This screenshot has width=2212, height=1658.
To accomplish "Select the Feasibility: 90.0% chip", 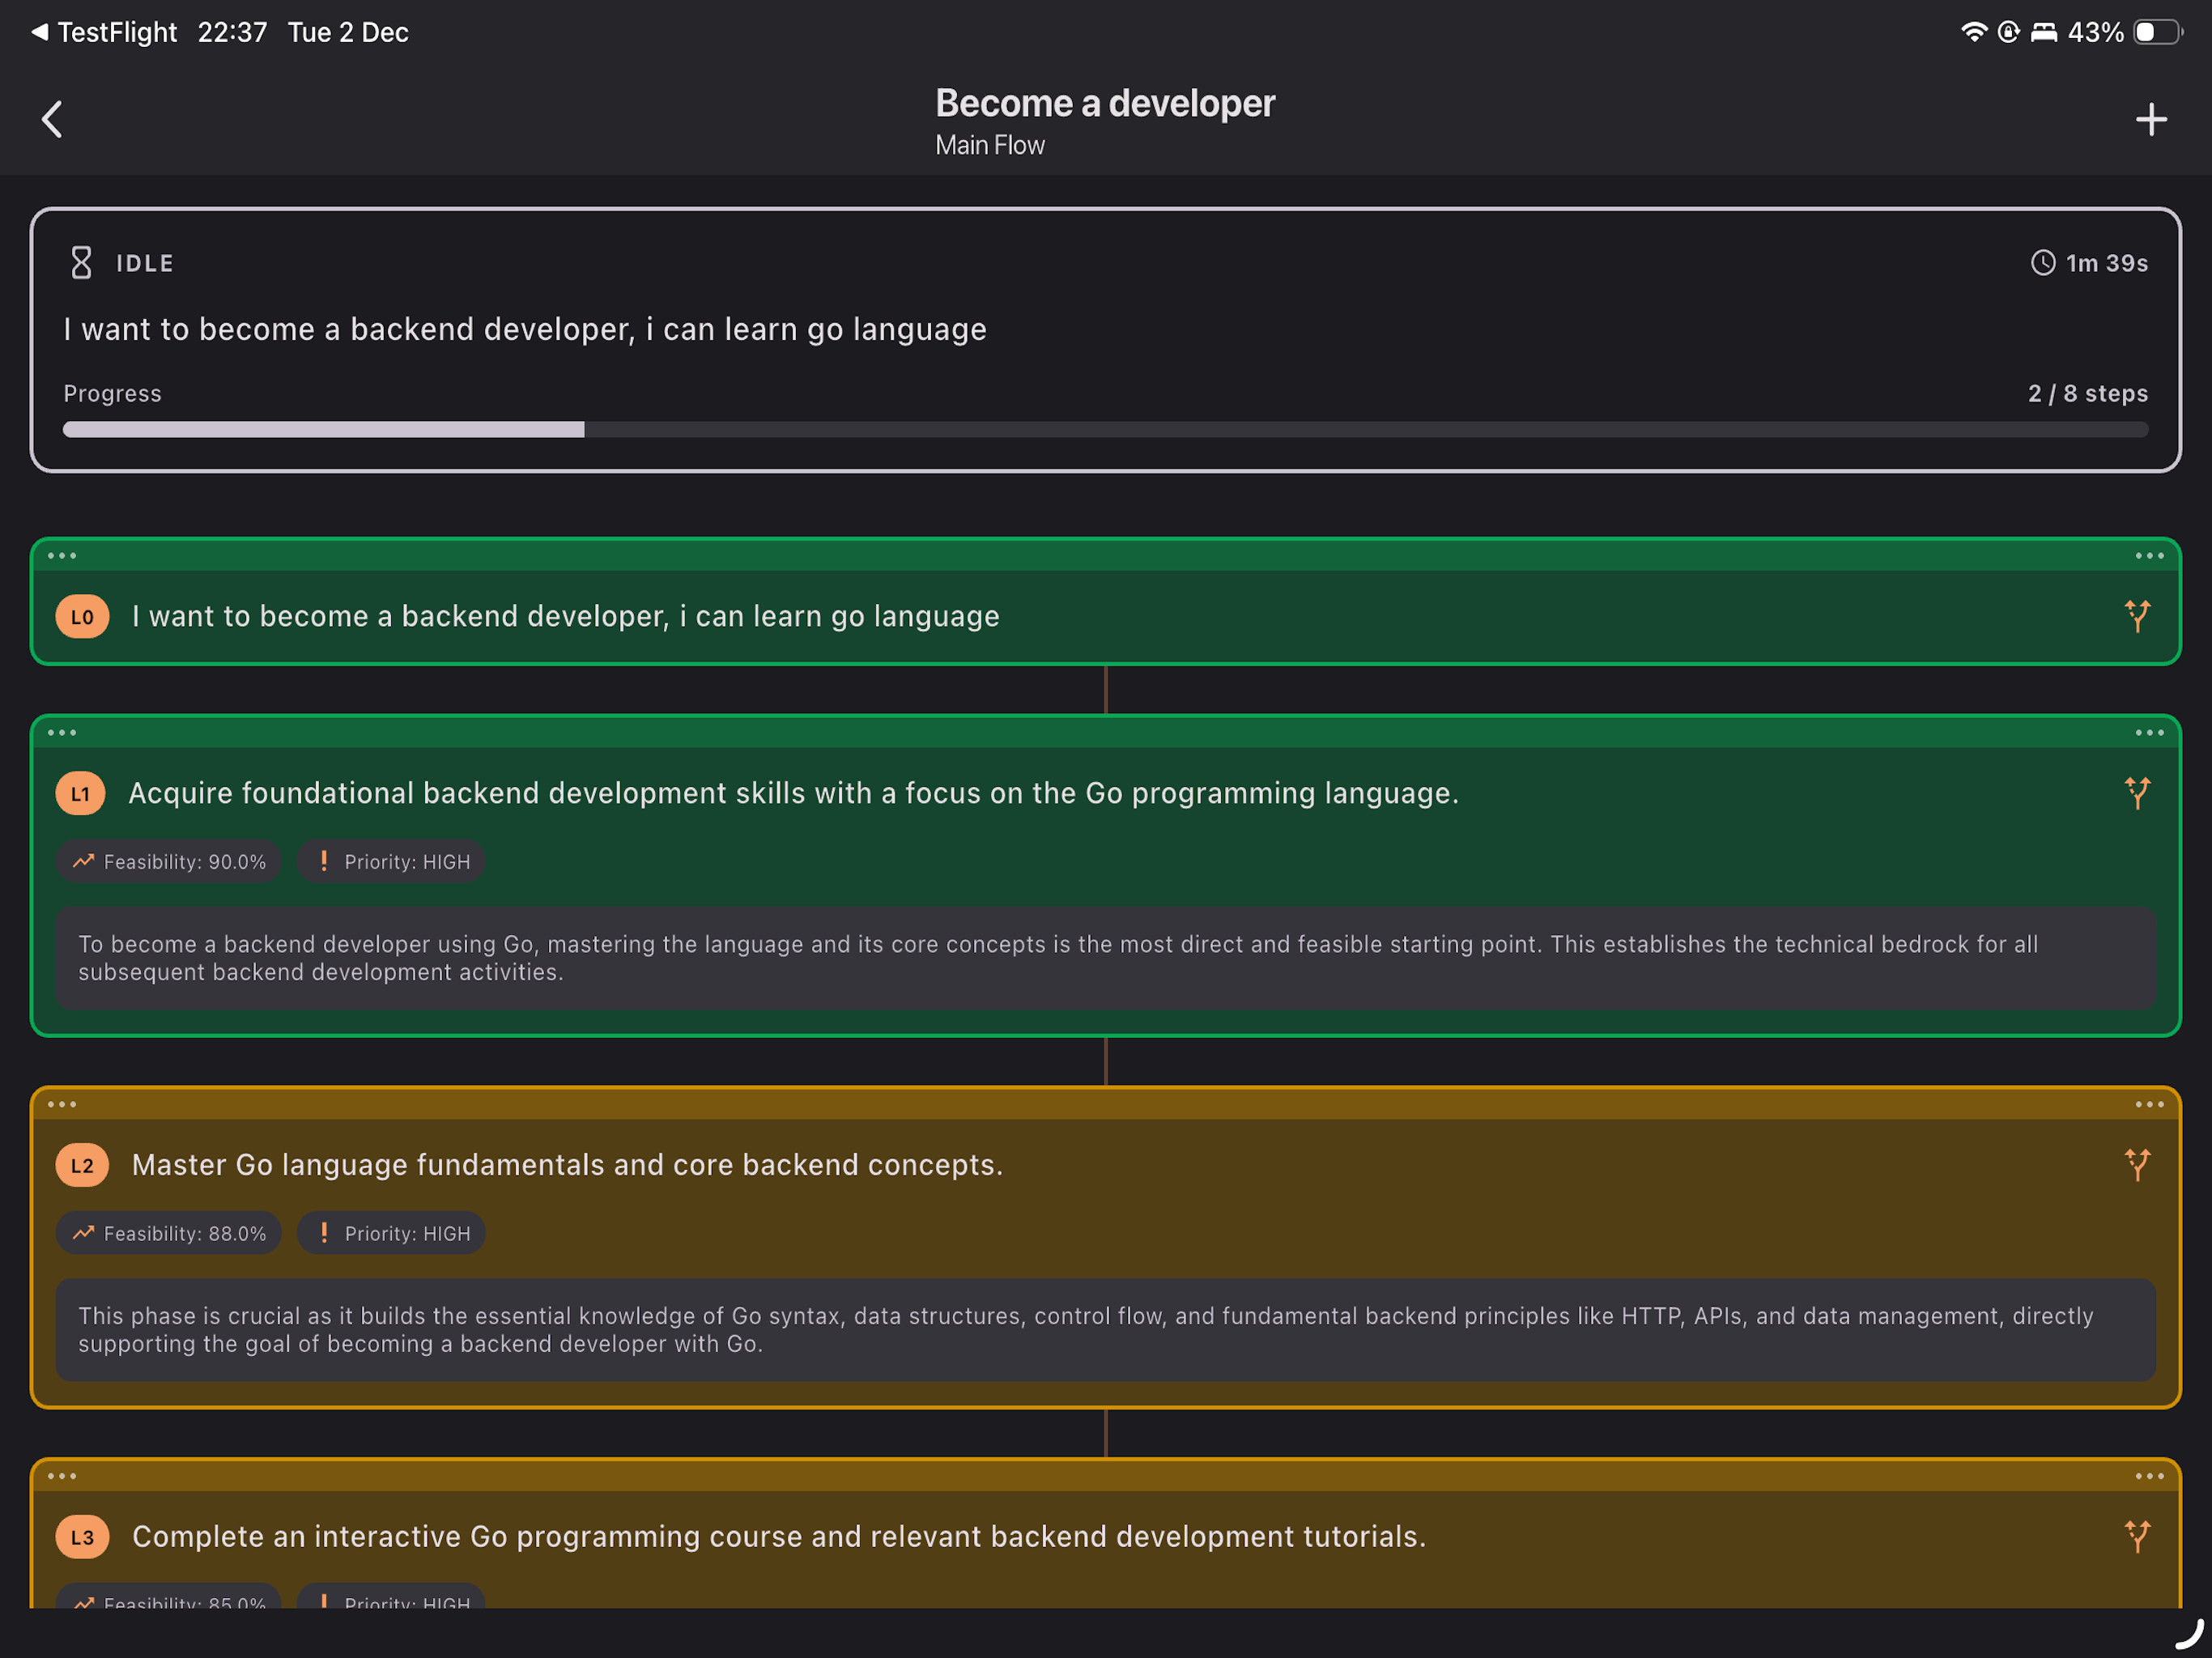I will [x=169, y=862].
